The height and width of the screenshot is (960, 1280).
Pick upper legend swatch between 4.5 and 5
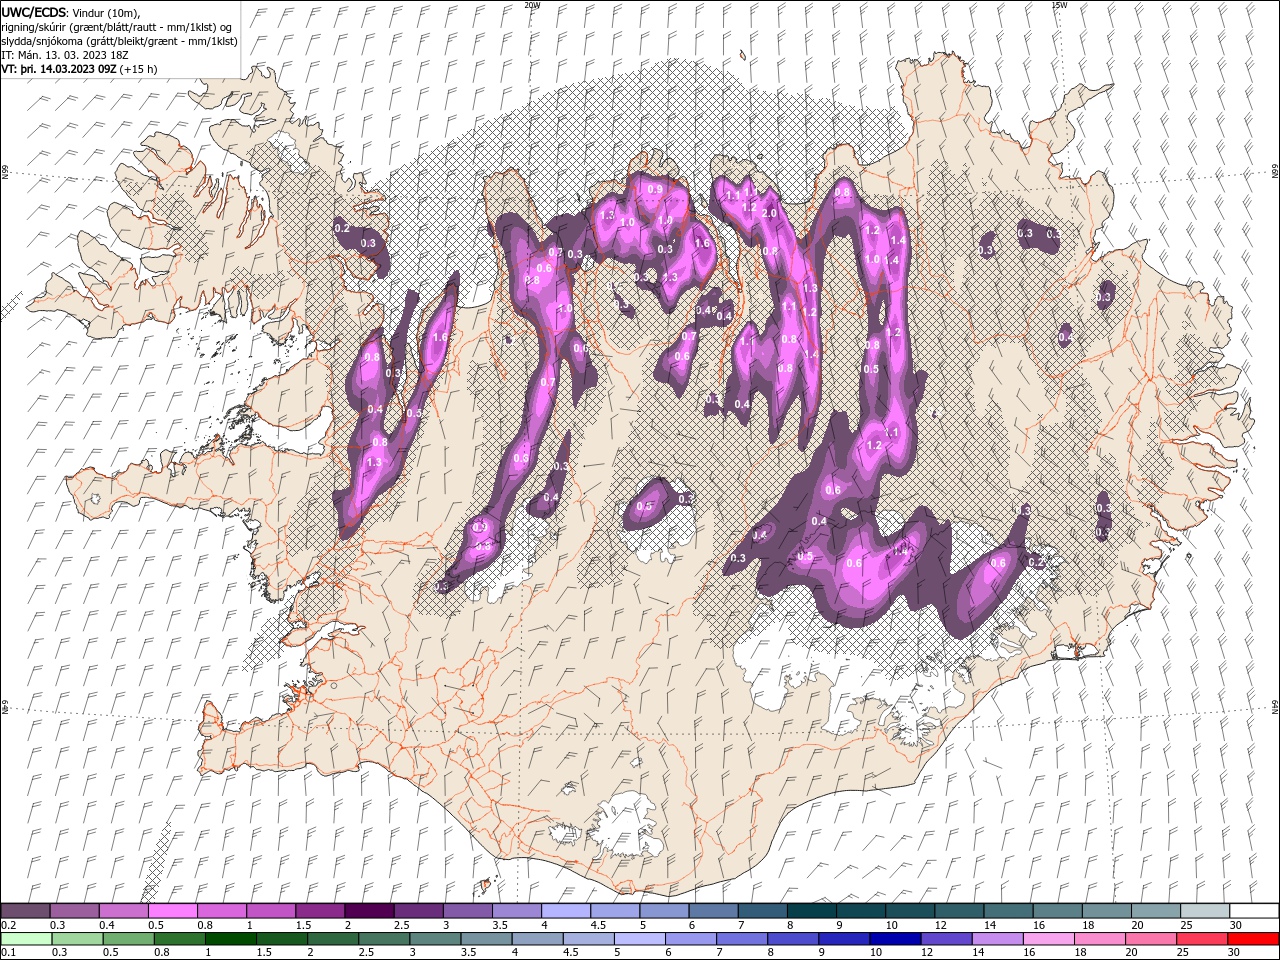[616, 910]
